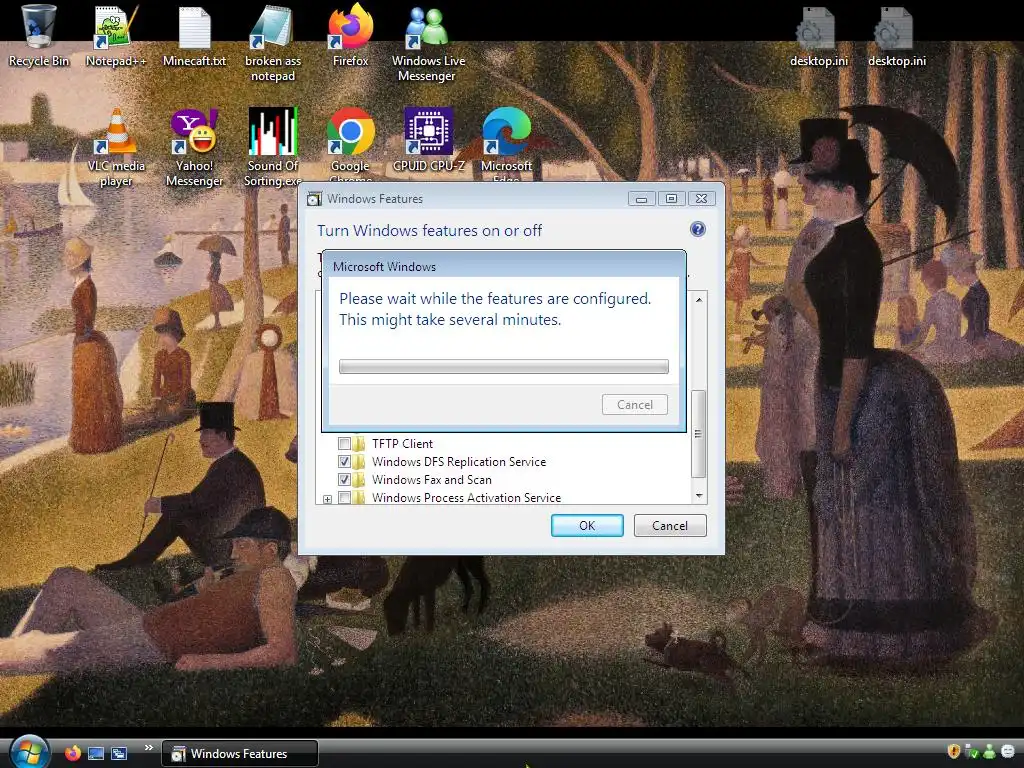
Task: Click the features list scroll down arrow
Action: [699, 496]
